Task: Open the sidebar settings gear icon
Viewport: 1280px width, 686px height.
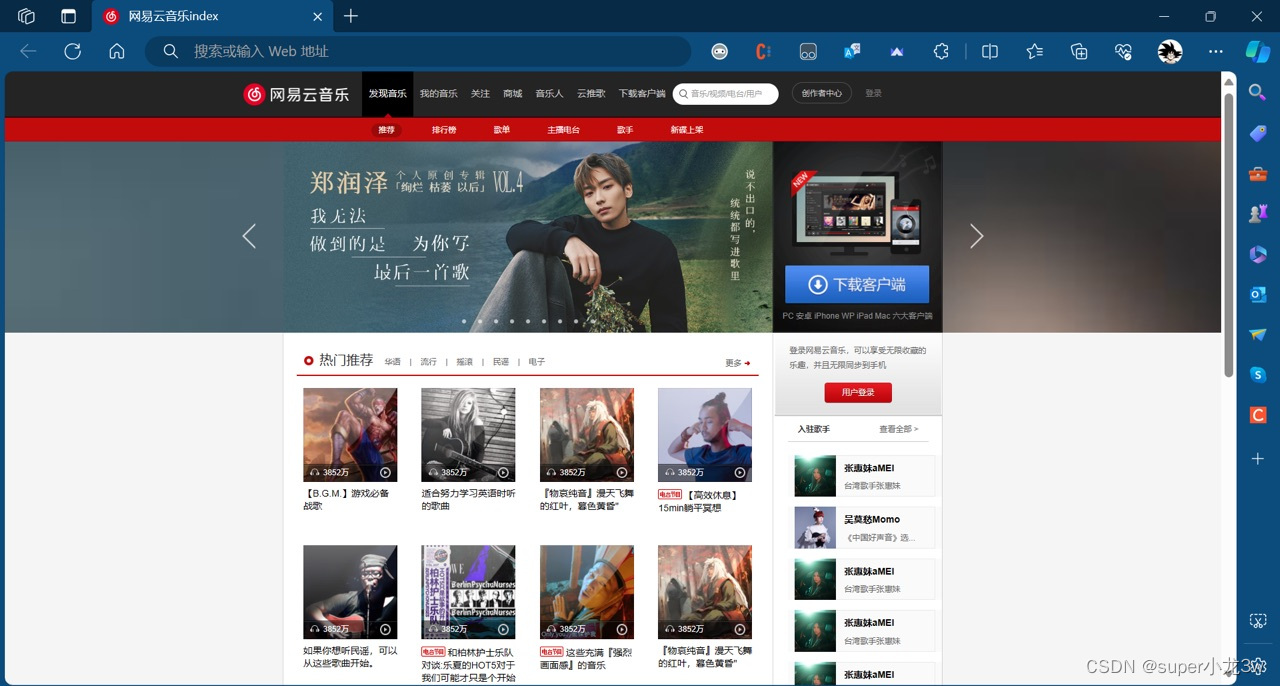Action: [x=1258, y=665]
